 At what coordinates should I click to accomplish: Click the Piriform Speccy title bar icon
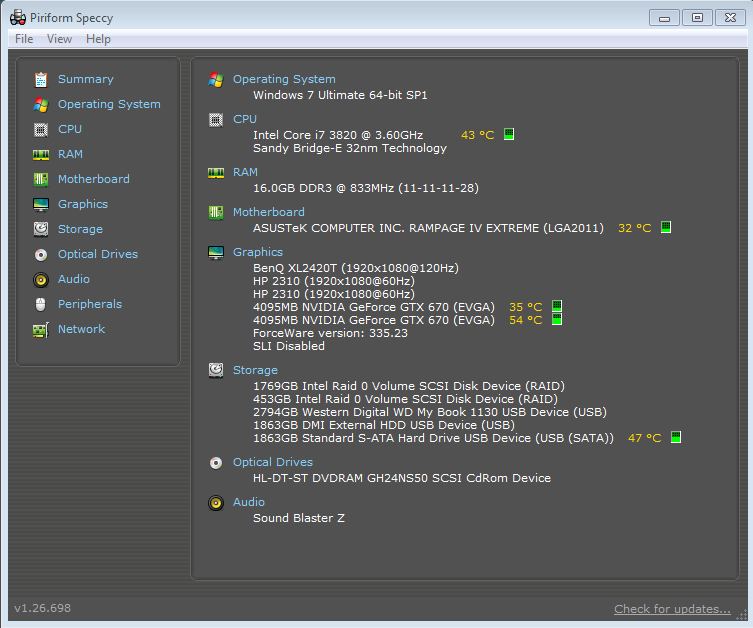pyautogui.click(x=18, y=18)
